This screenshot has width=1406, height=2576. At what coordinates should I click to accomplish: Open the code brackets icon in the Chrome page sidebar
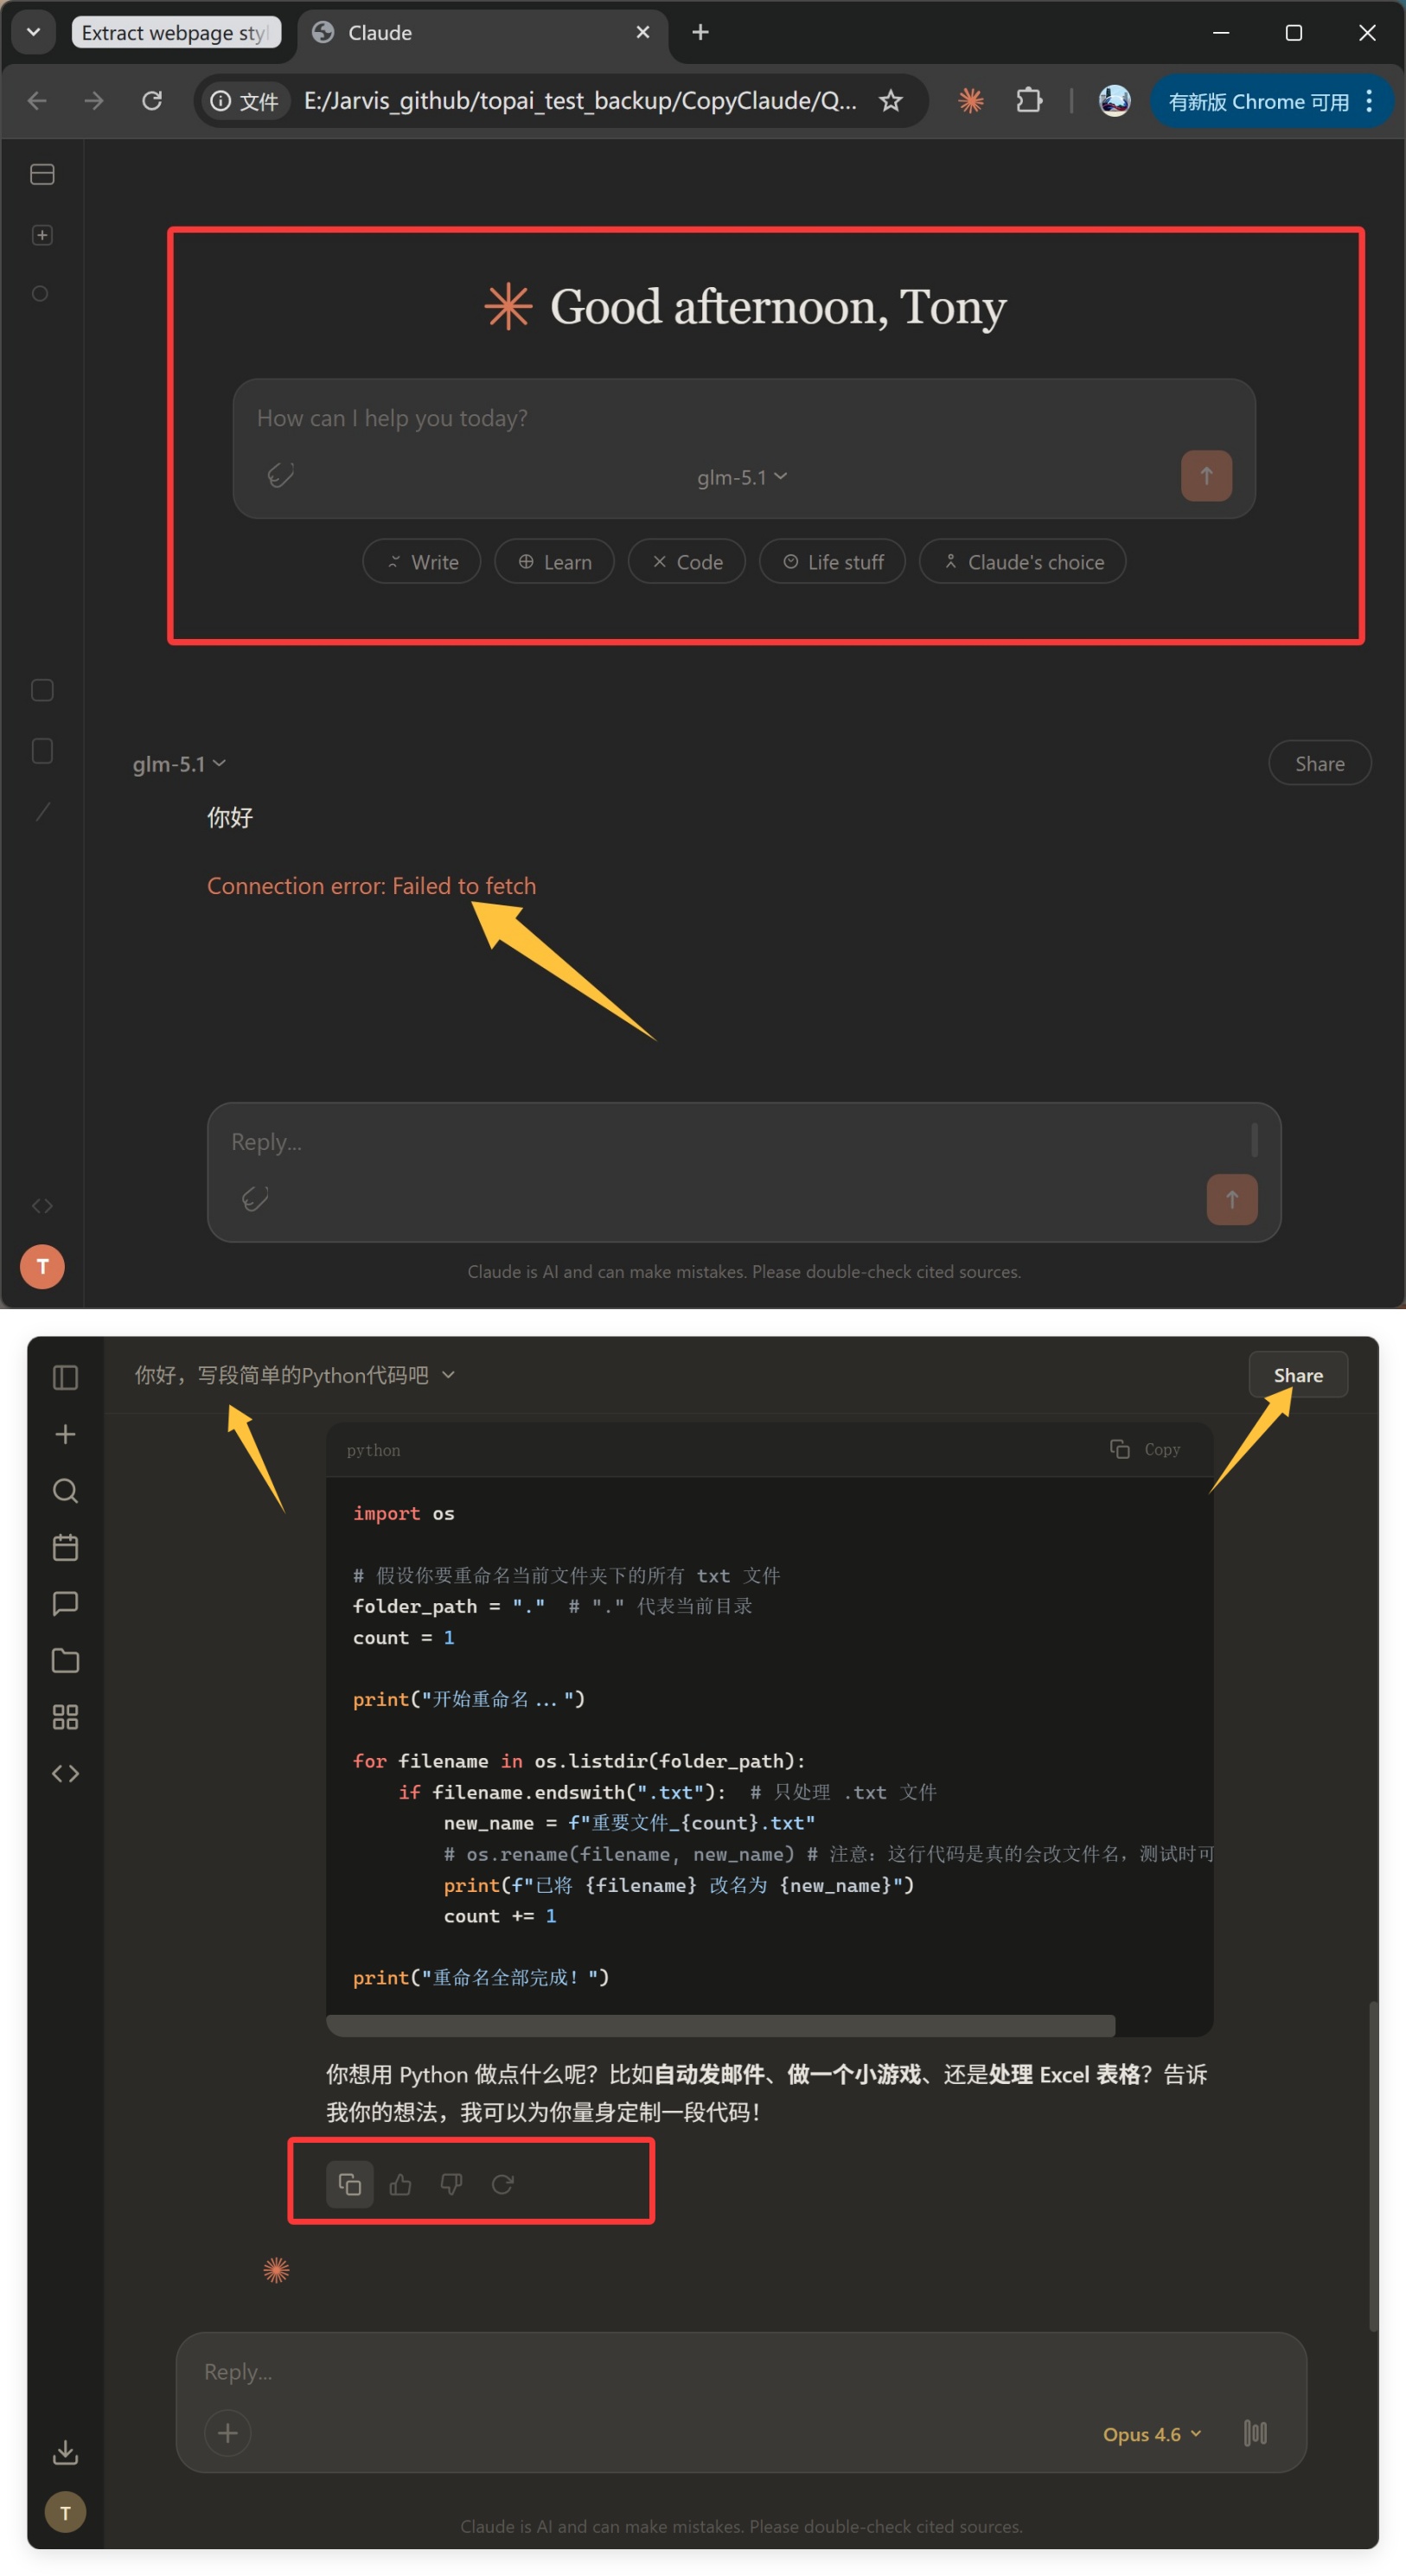pos(42,1206)
